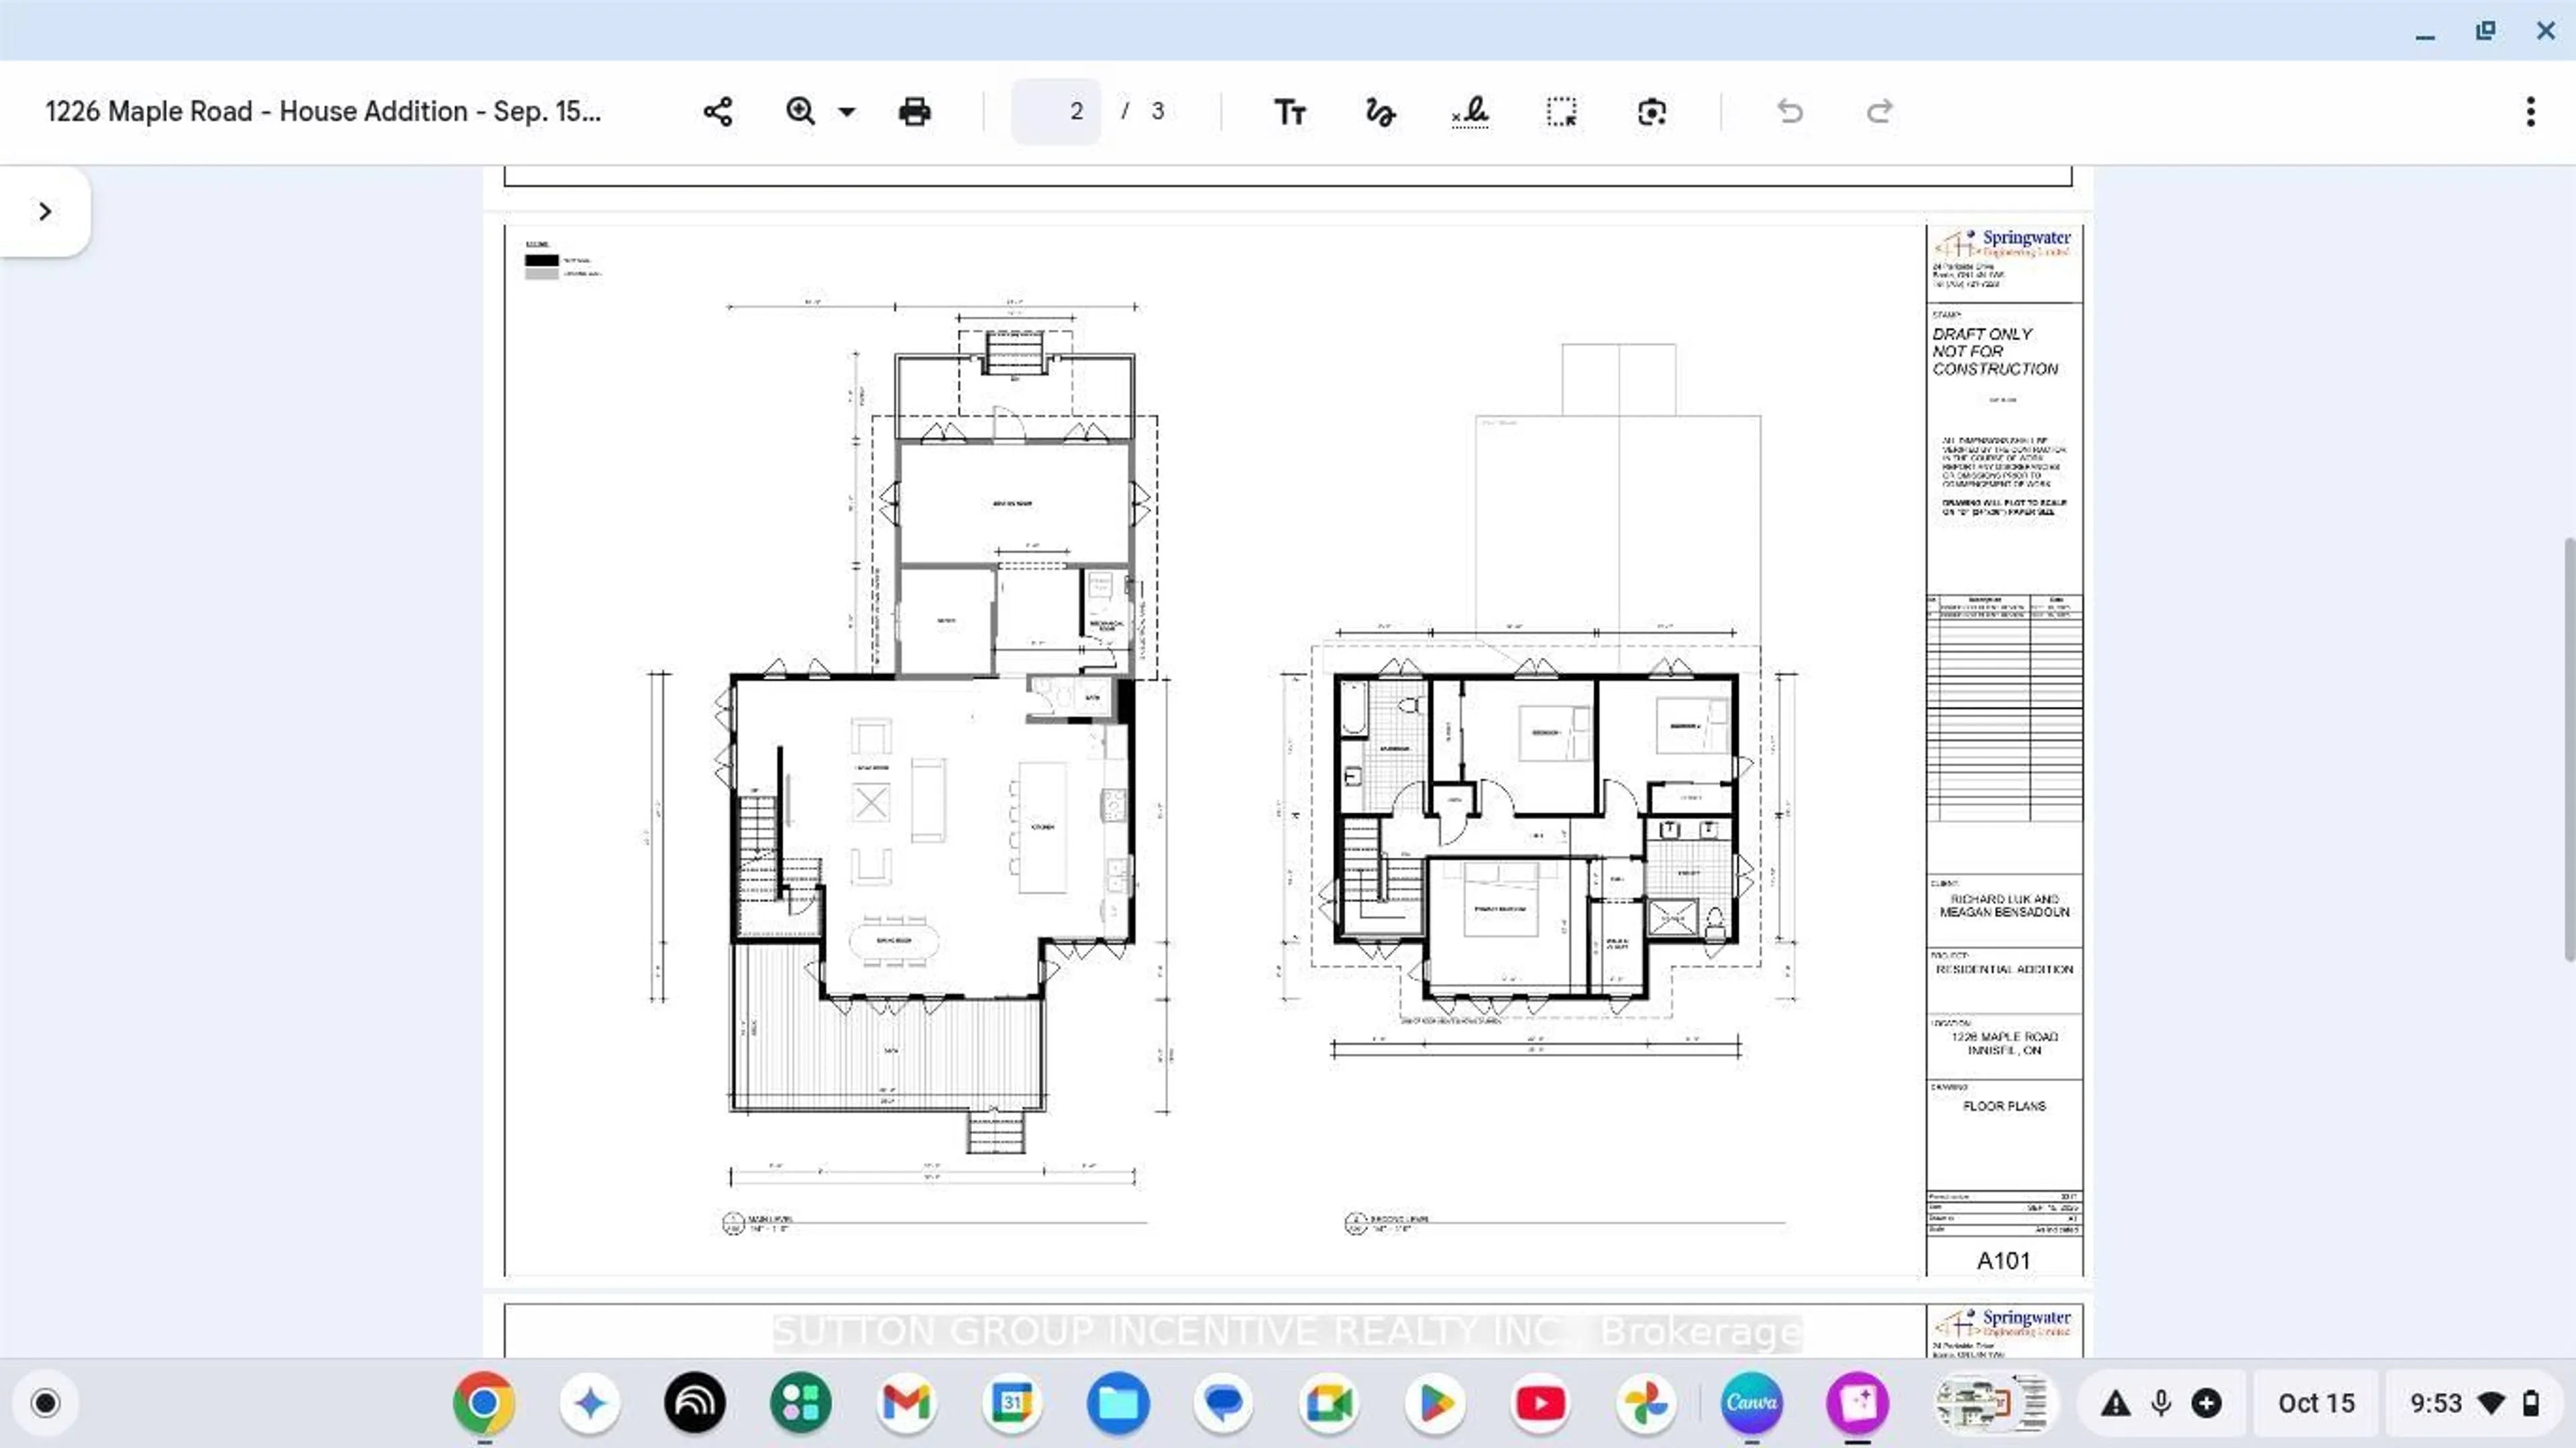Image resolution: width=2576 pixels, height=1448 pixels.
Task: Click the screenshot capture tool icon
Action: [x=1652, y=111]
